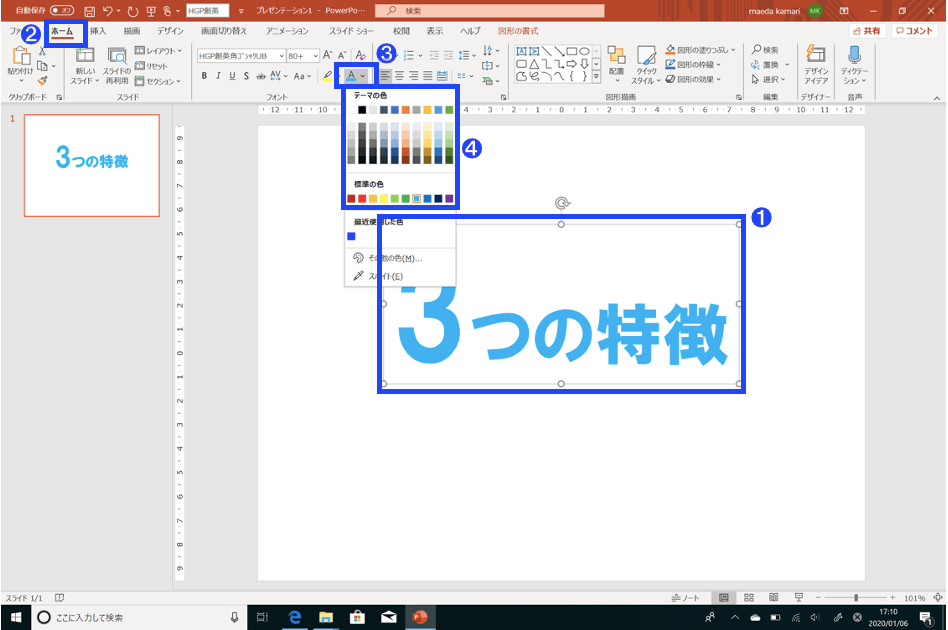Click the Format Painter brush icon

click(42, 80)
